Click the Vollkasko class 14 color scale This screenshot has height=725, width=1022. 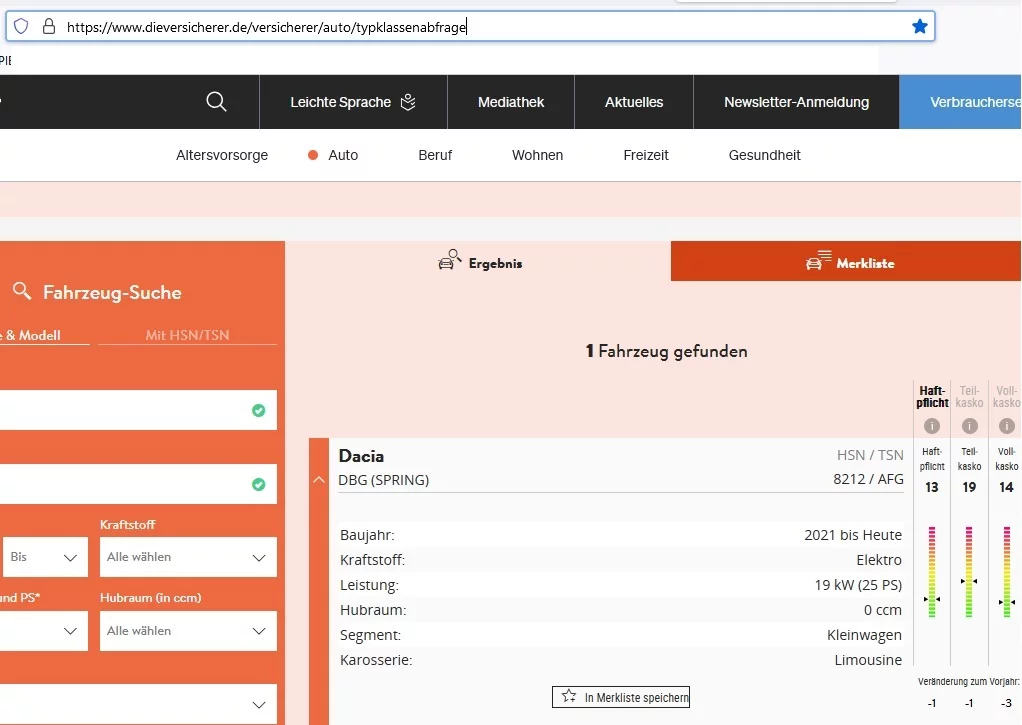[x=1006, y=572]
